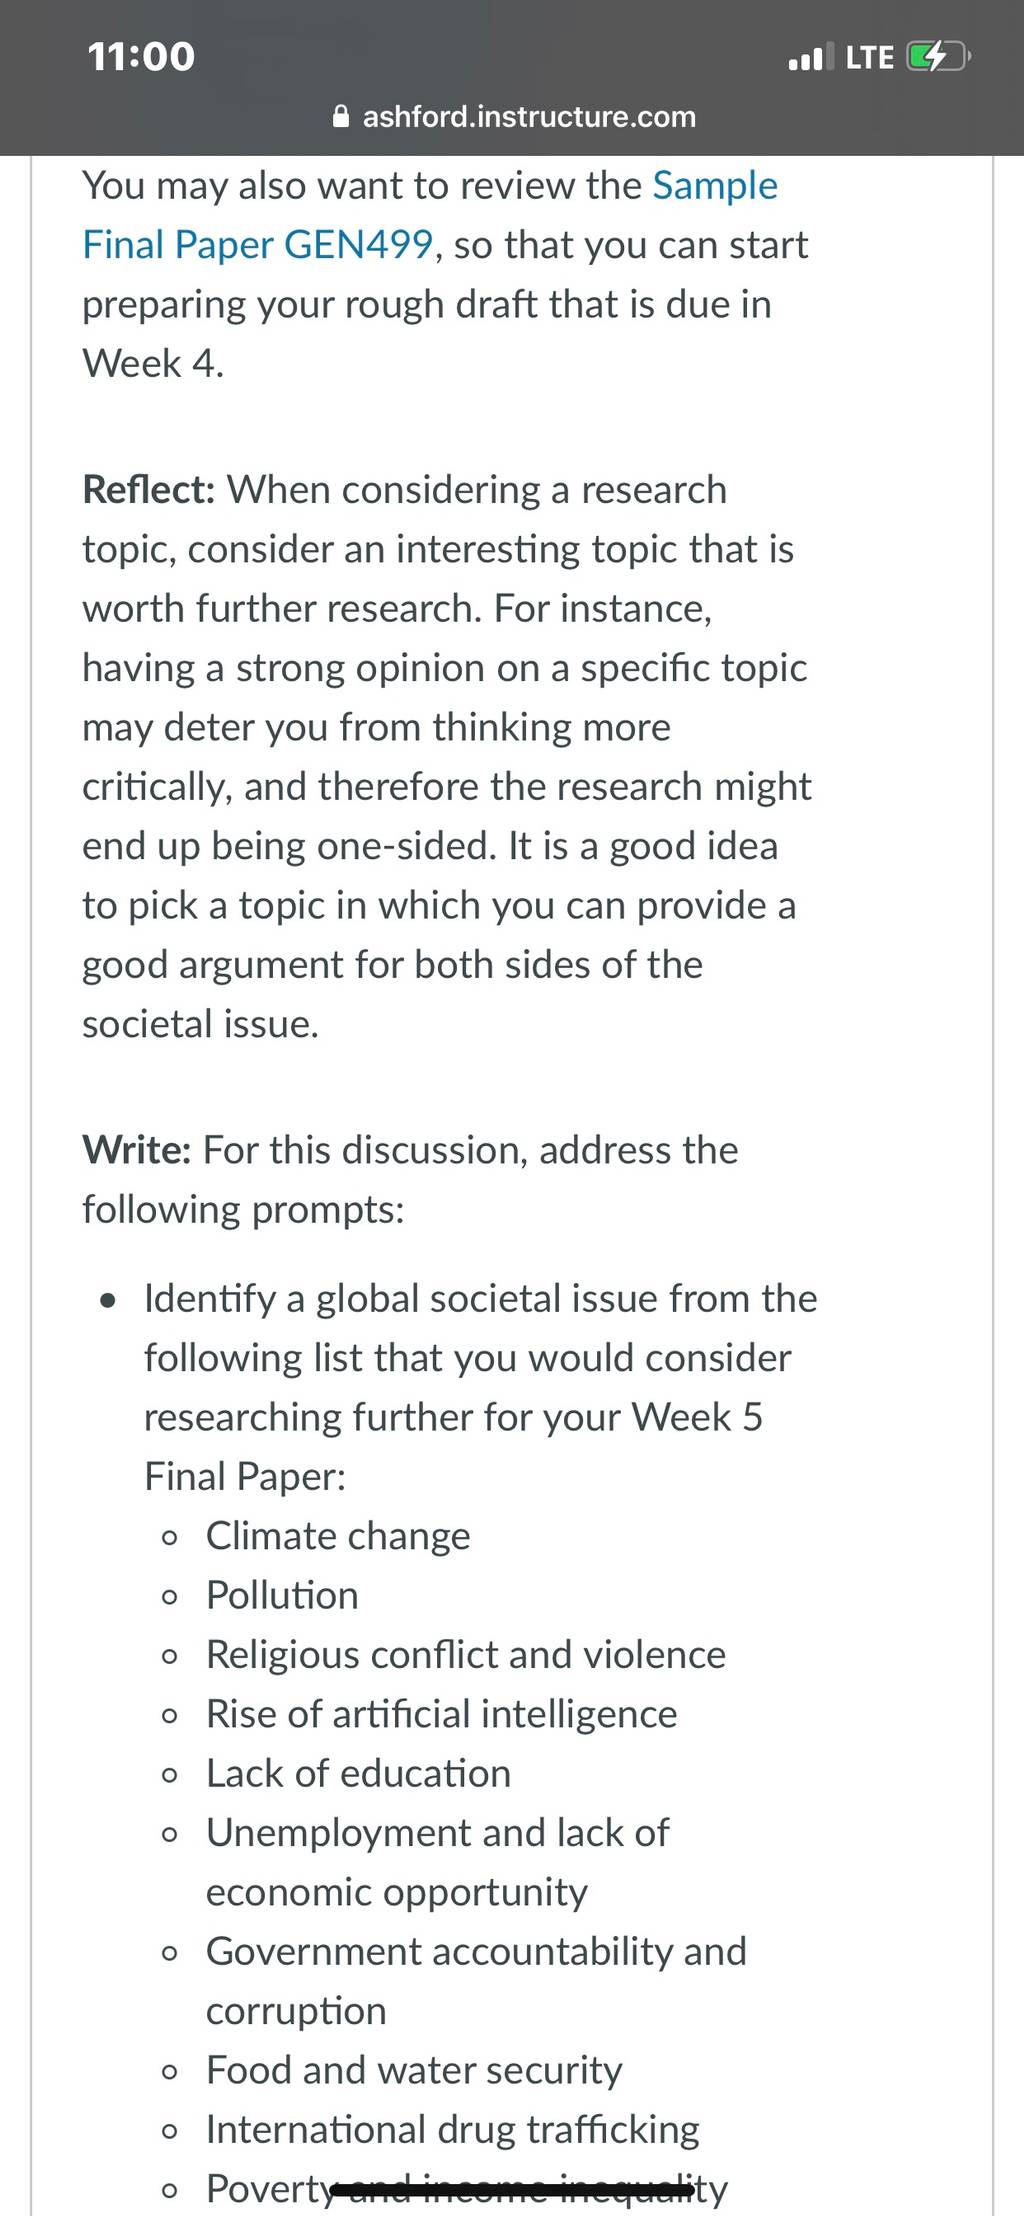
Task: Tap the lock icon beside the URL
Action: (341, 117)
